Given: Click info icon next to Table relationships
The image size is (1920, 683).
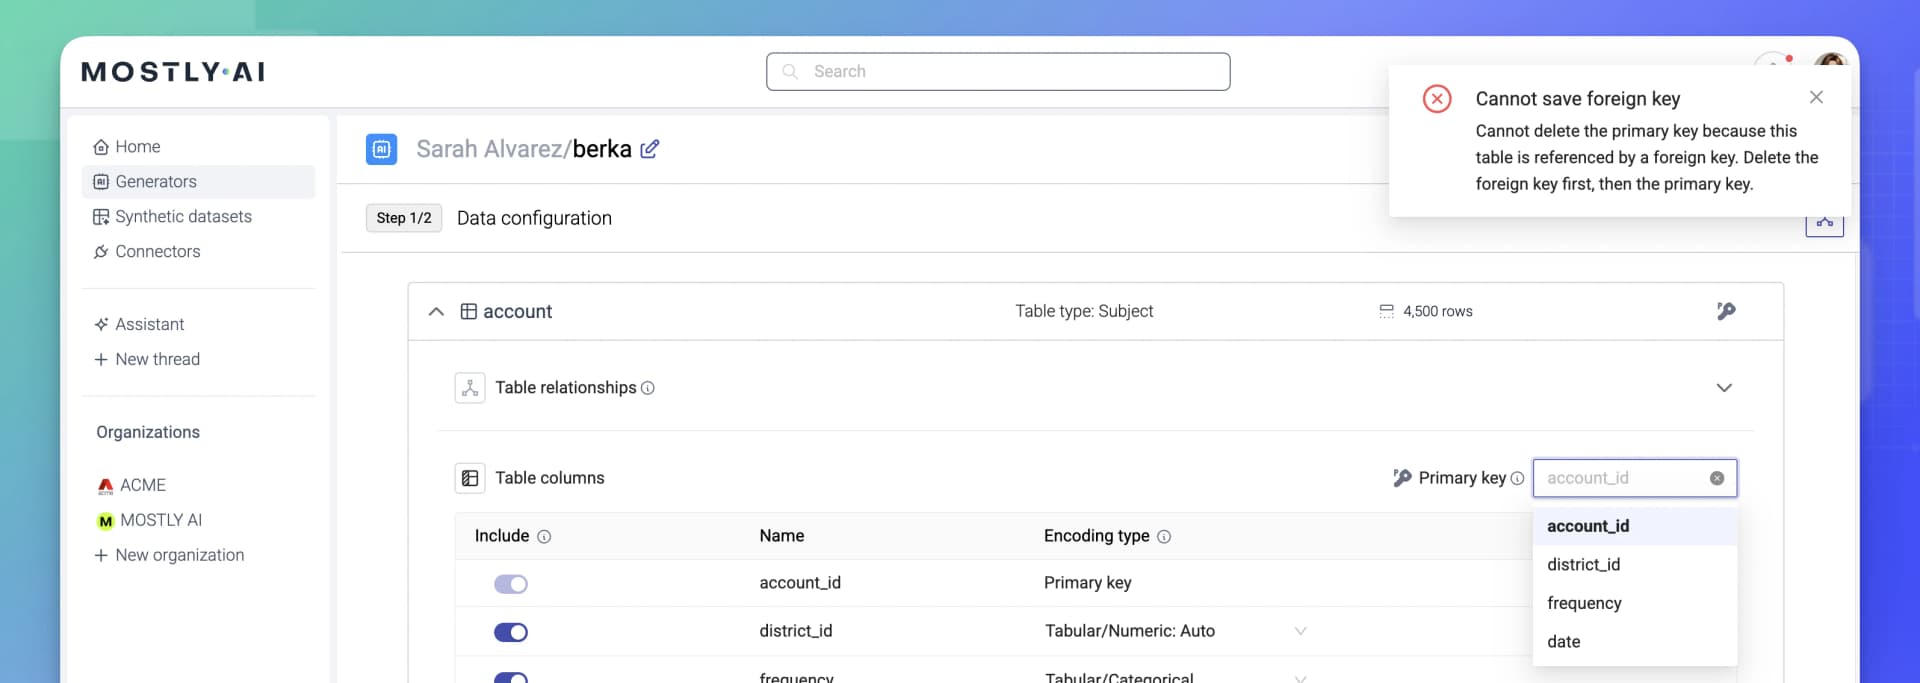Looking at the screenshot, I should 648,388.
